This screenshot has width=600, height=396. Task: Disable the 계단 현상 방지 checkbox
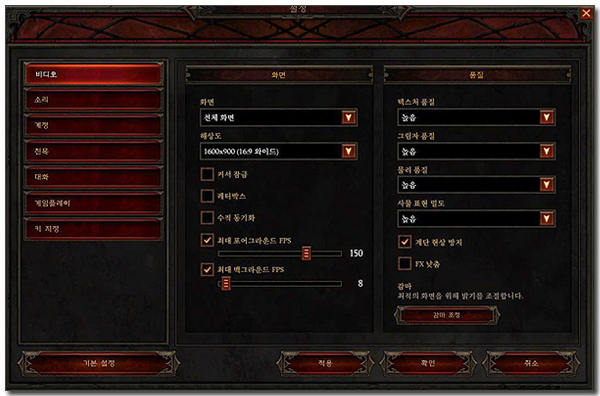404,242
